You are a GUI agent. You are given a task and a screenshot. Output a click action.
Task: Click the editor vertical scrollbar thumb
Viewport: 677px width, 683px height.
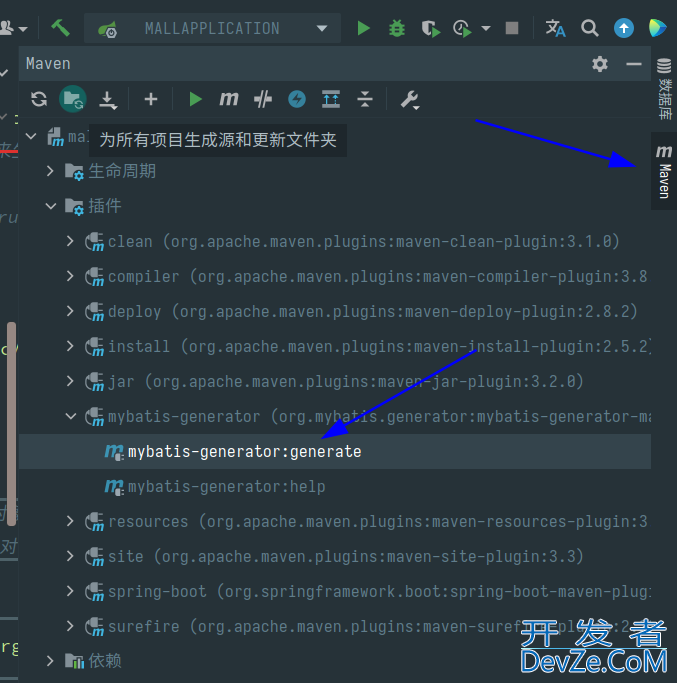(12, 424)
